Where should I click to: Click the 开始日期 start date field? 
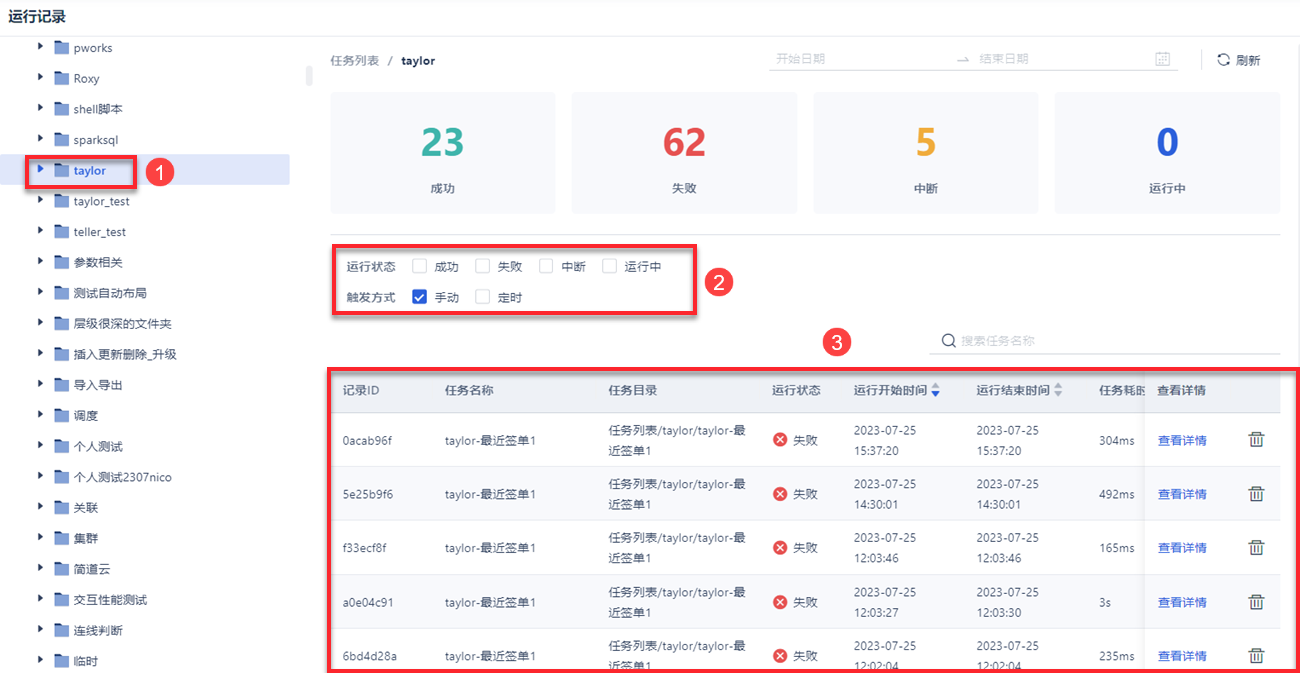[x=860, y=59]
